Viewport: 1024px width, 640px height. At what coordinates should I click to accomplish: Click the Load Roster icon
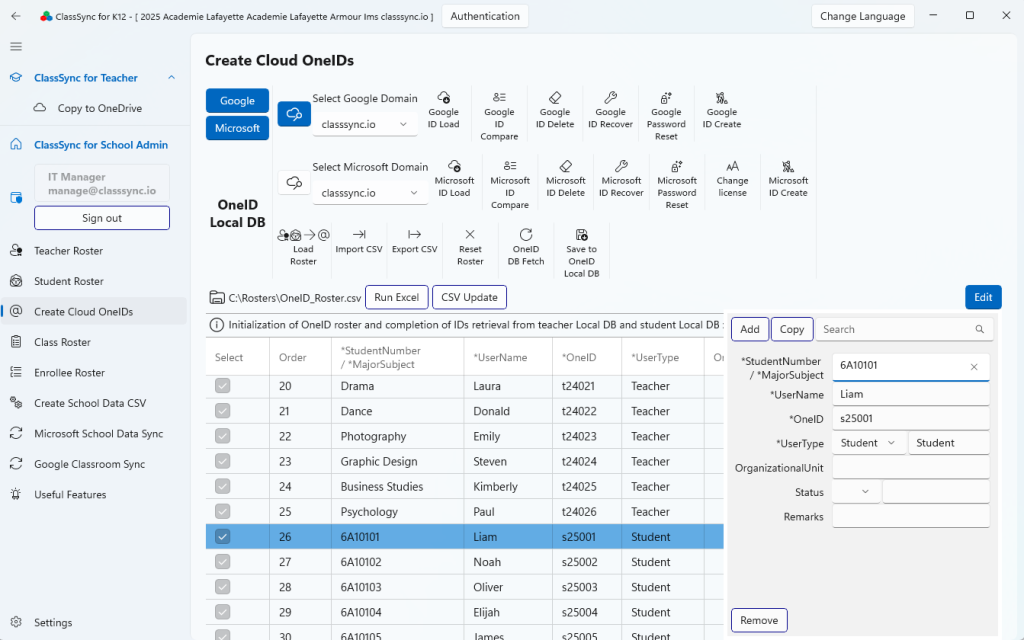303,234
